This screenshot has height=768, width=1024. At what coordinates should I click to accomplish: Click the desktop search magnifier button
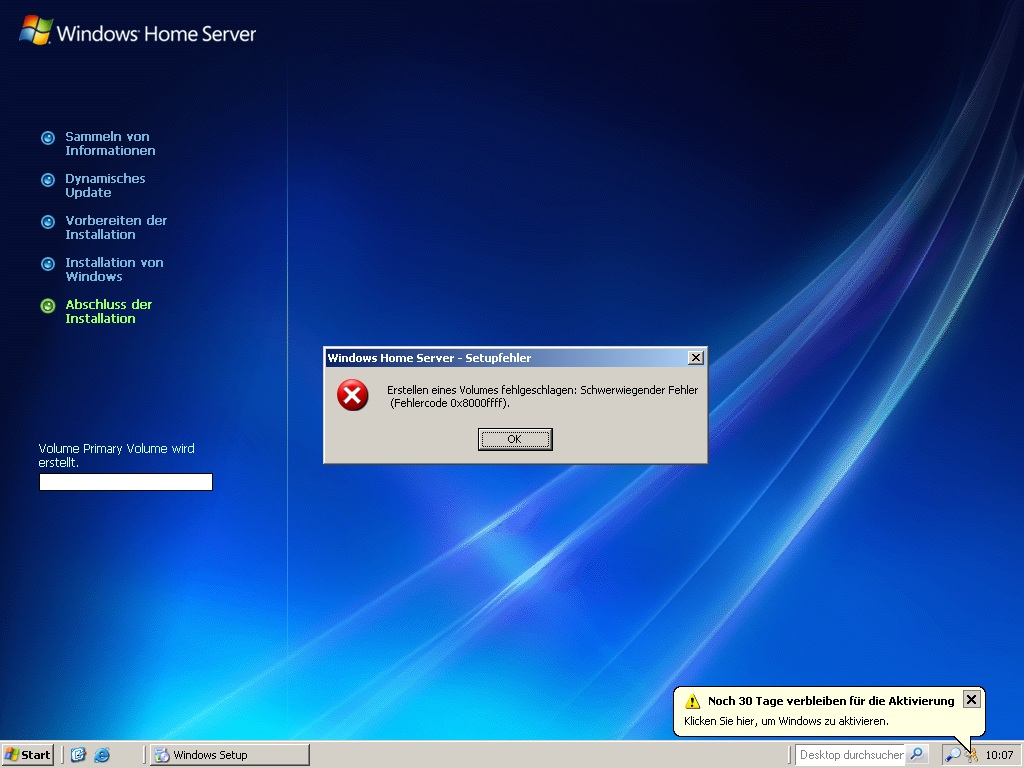click(917, 755)
